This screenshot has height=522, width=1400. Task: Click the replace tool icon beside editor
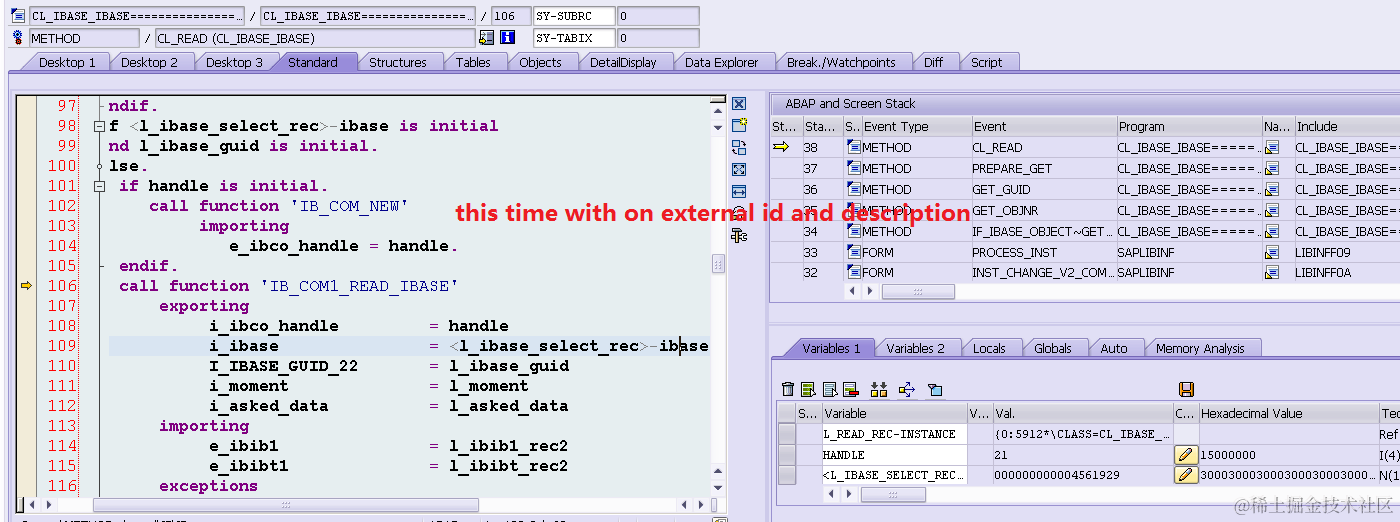[739, 148]
